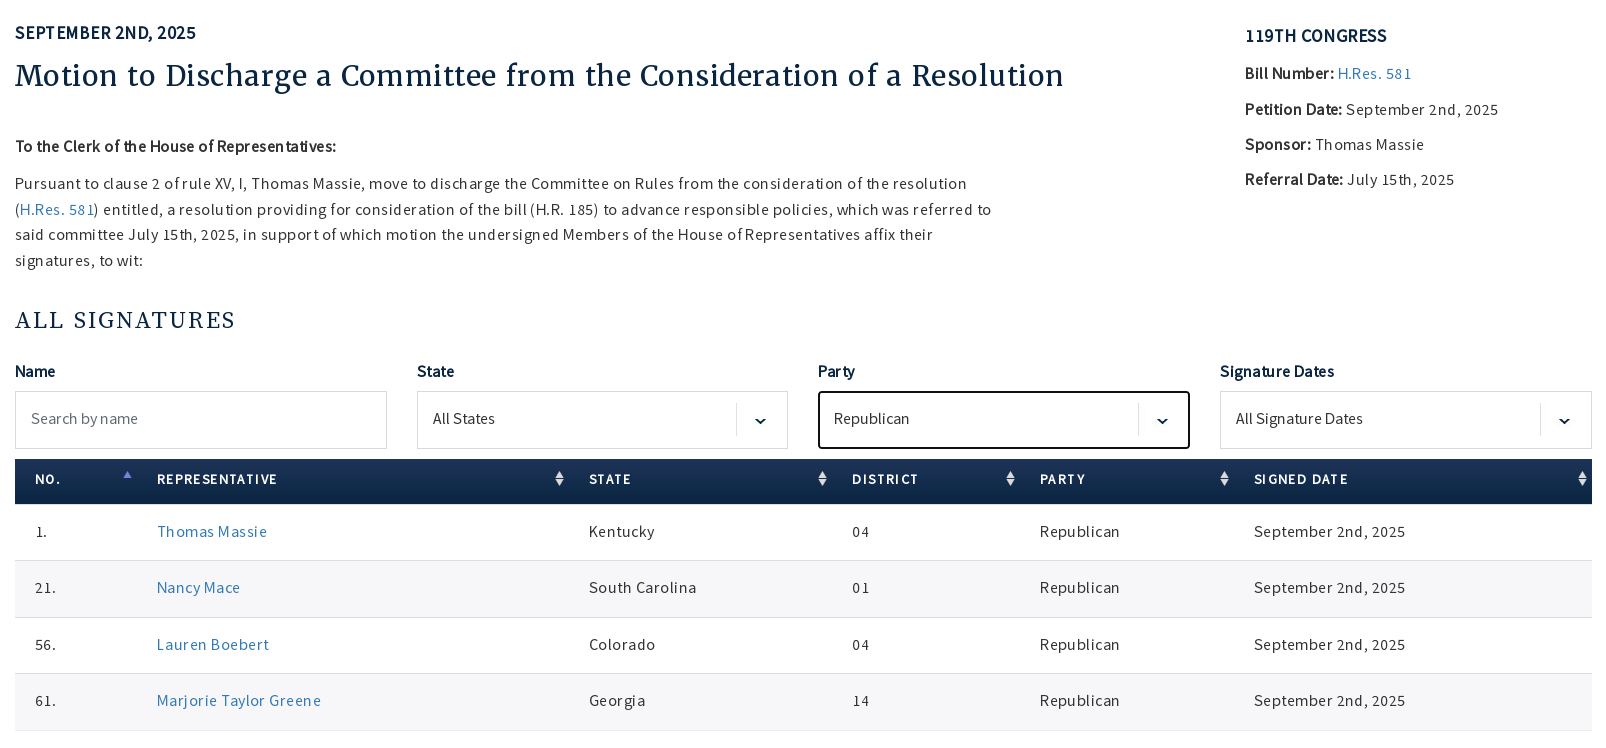Open H.Res. 581 bill number link
This screenshot has width=1606, height=748.
[x=1374, y=74]
